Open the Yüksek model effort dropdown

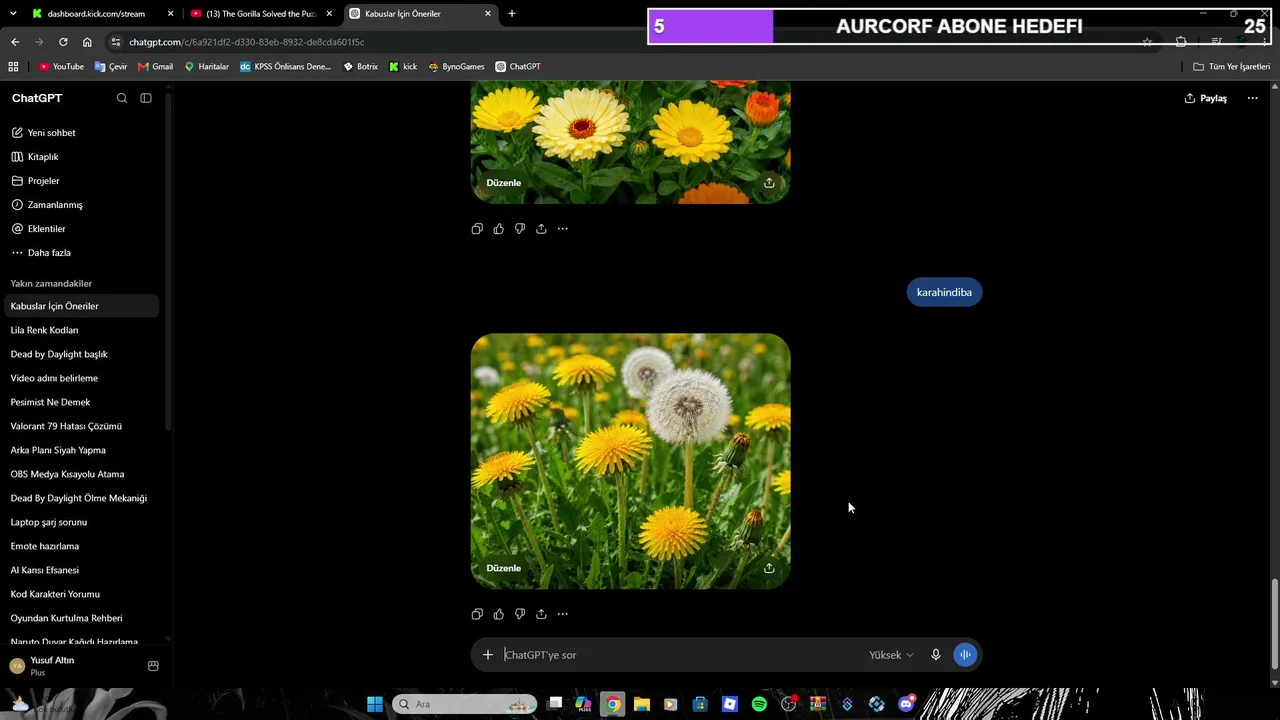pos(891,655)
